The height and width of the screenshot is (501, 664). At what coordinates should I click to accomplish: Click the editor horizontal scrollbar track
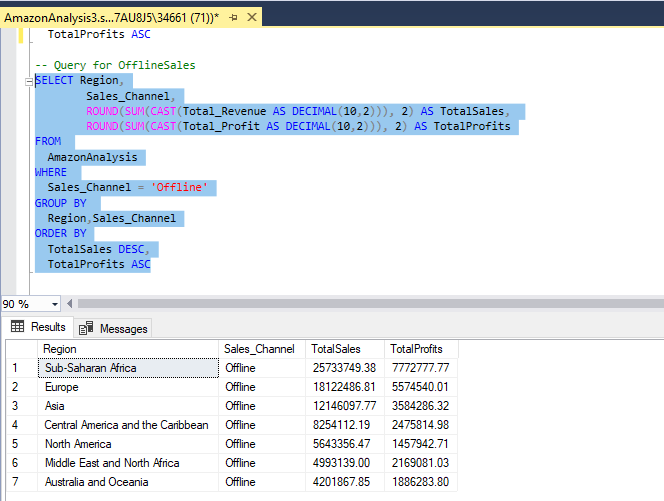[x=371, y=303]
